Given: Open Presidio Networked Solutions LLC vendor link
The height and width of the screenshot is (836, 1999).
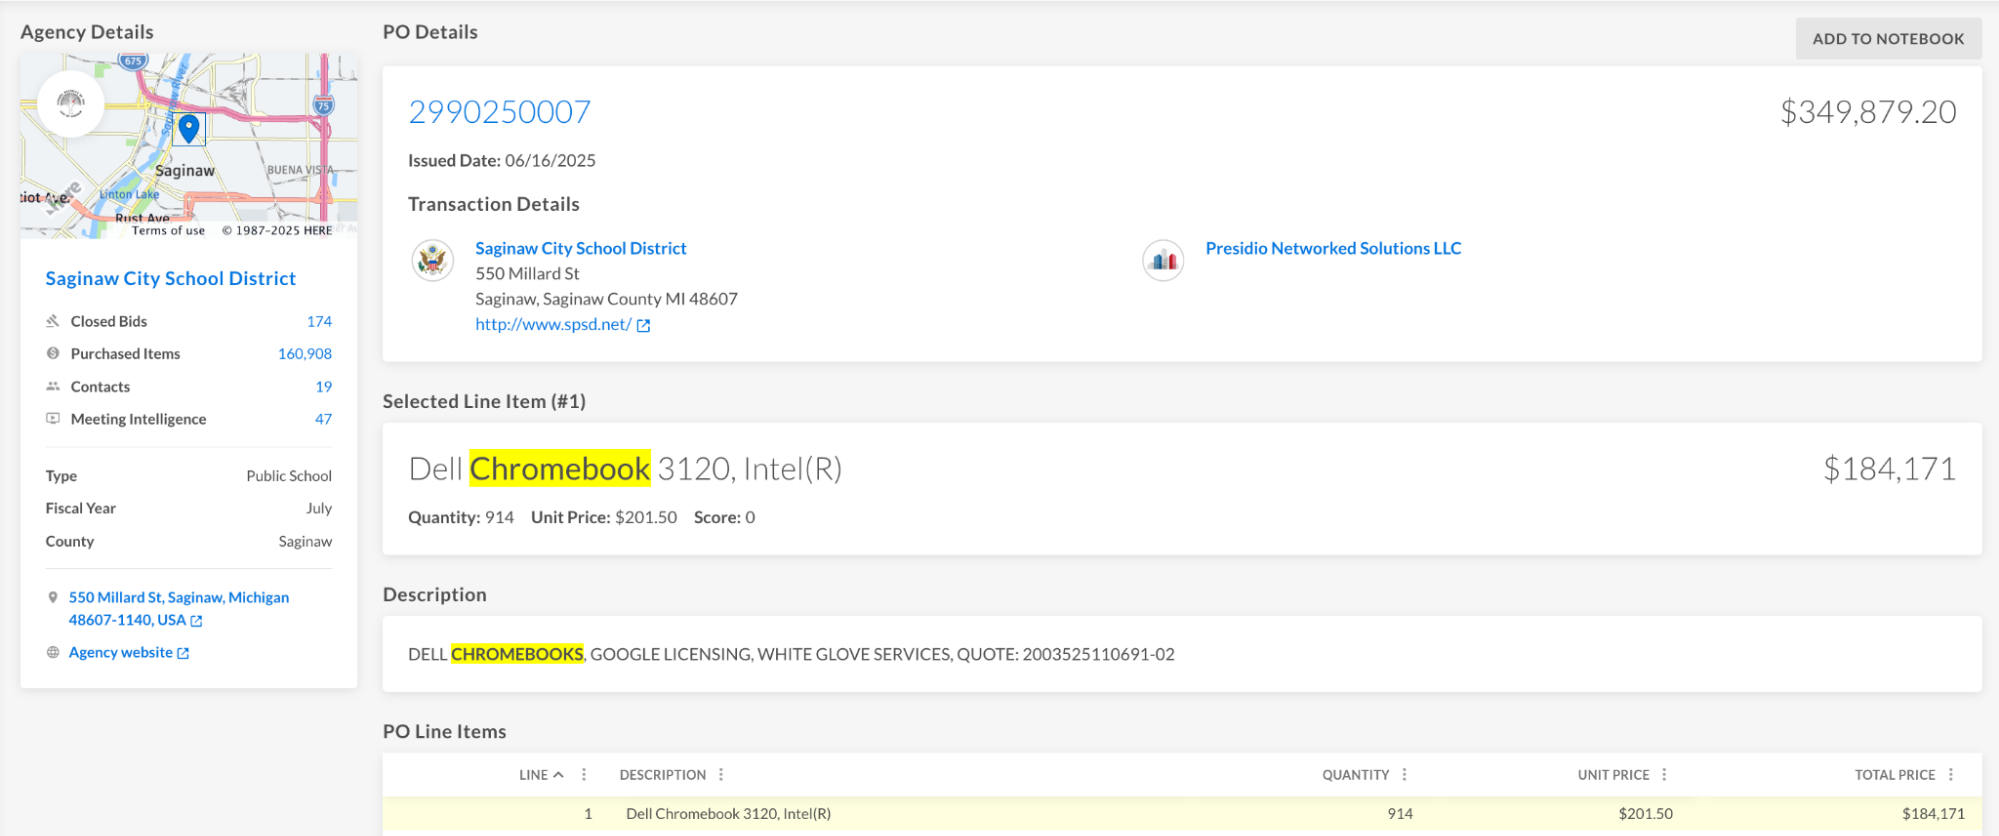Looking at the screenshot, I should tap(1332, 248).
